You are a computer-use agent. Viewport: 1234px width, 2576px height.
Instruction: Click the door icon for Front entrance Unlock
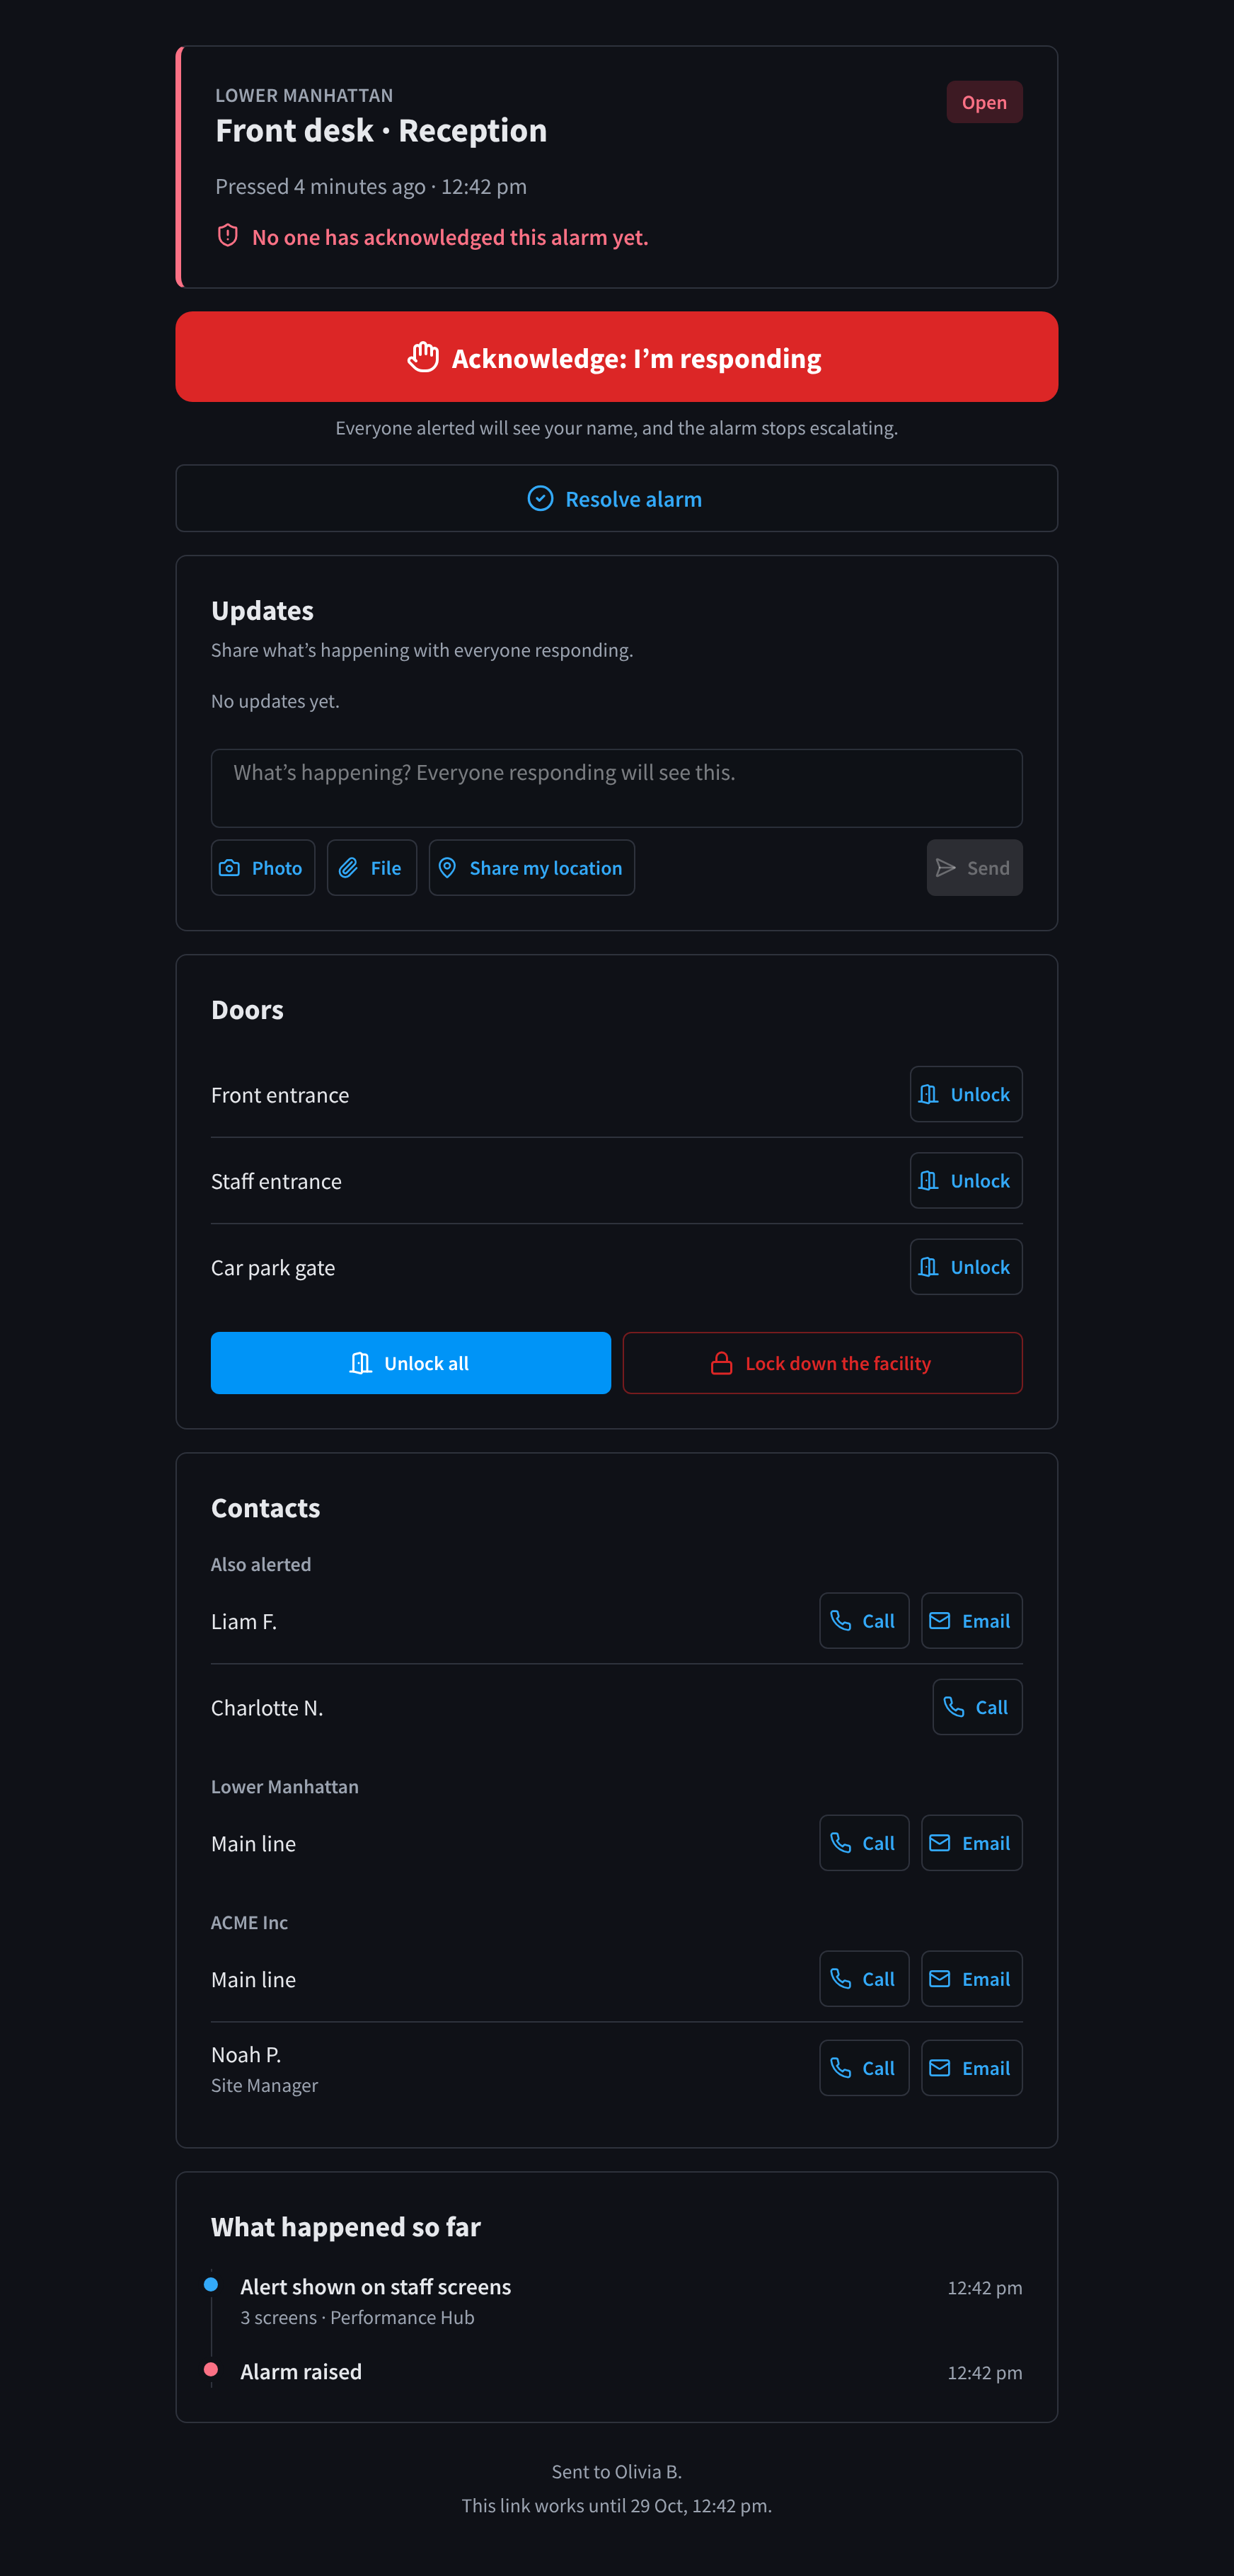coord(928,1094)
